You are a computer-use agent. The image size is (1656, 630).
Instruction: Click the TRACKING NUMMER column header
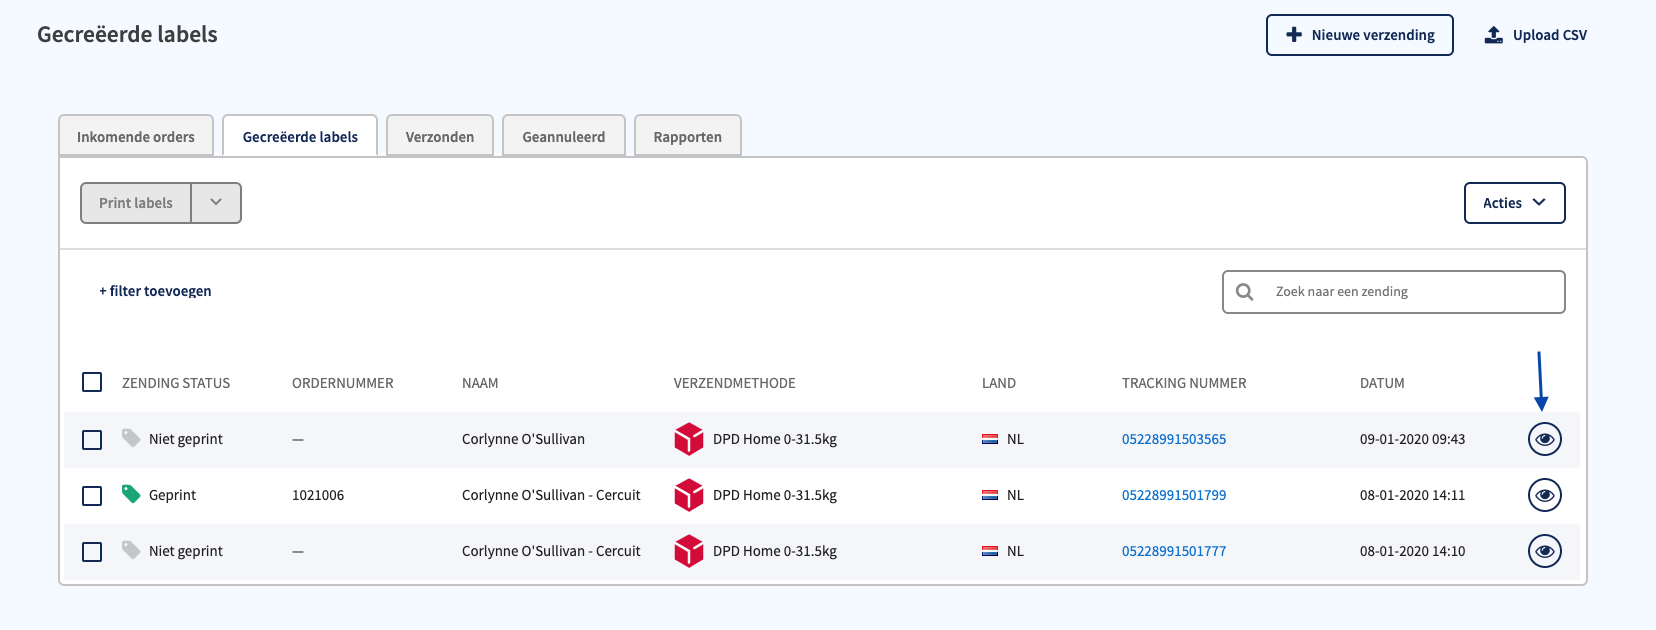point(1184,383)
